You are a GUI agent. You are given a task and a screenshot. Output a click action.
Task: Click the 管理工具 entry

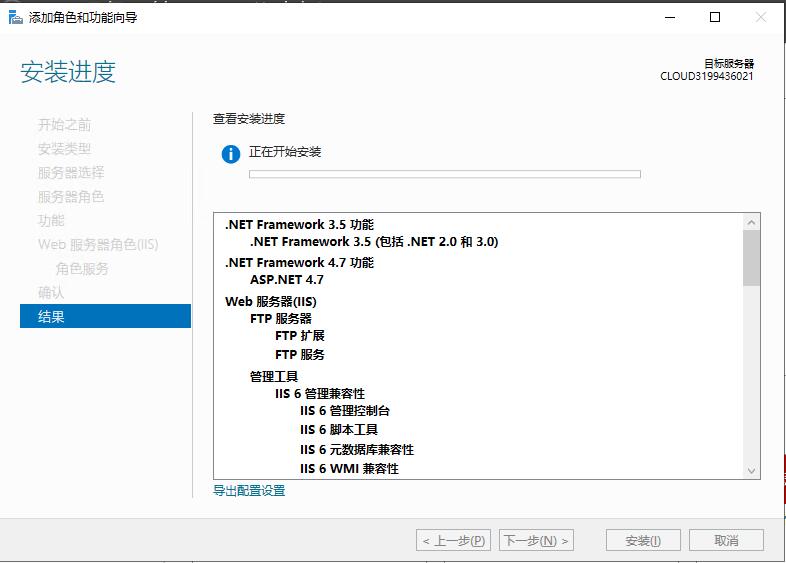[x=274, y=377]
